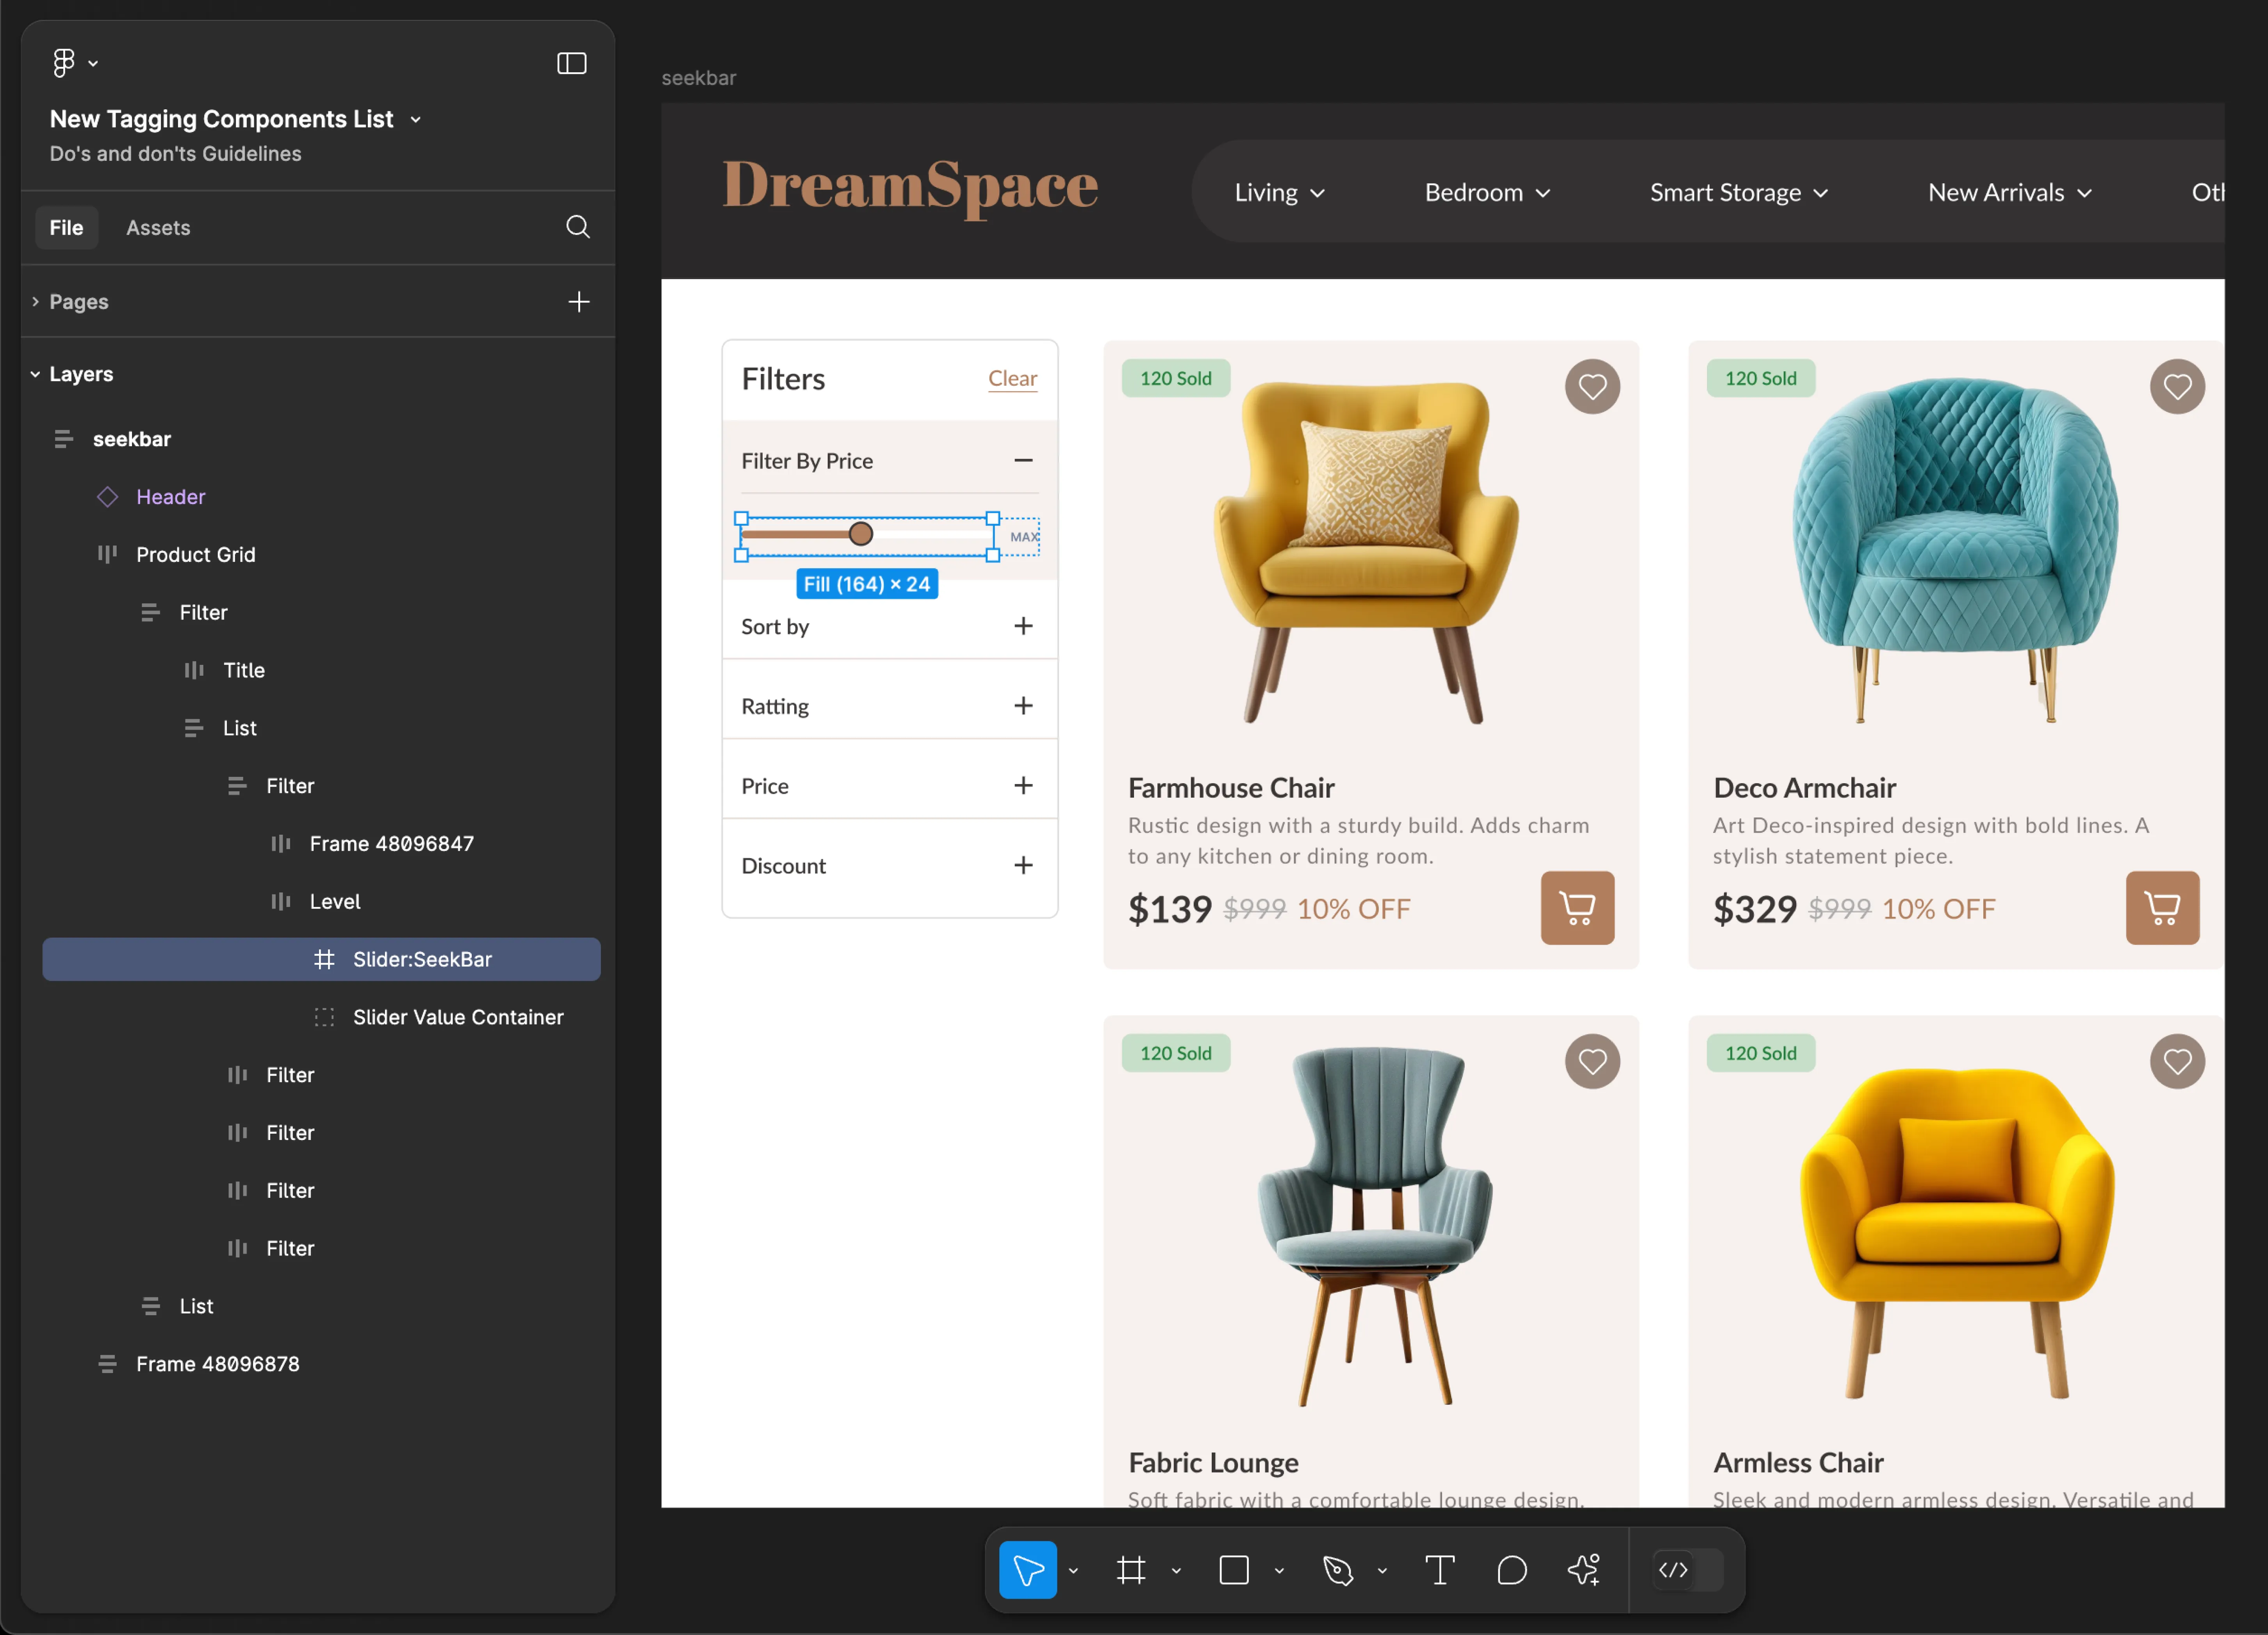Click the seekbar layer auto-layout icon

tap(64, 438)
